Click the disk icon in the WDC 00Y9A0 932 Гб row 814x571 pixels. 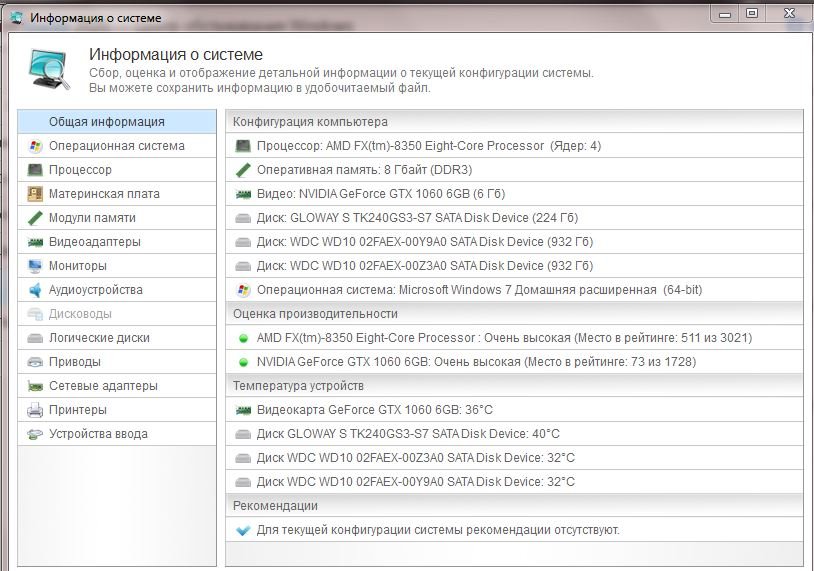click(242, 242)
